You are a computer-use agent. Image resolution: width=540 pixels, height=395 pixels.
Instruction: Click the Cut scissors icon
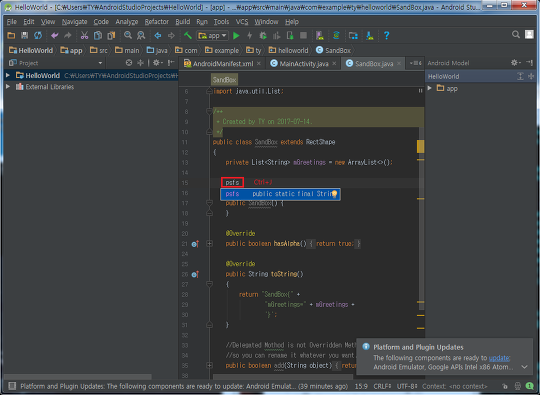click(84, 35)
